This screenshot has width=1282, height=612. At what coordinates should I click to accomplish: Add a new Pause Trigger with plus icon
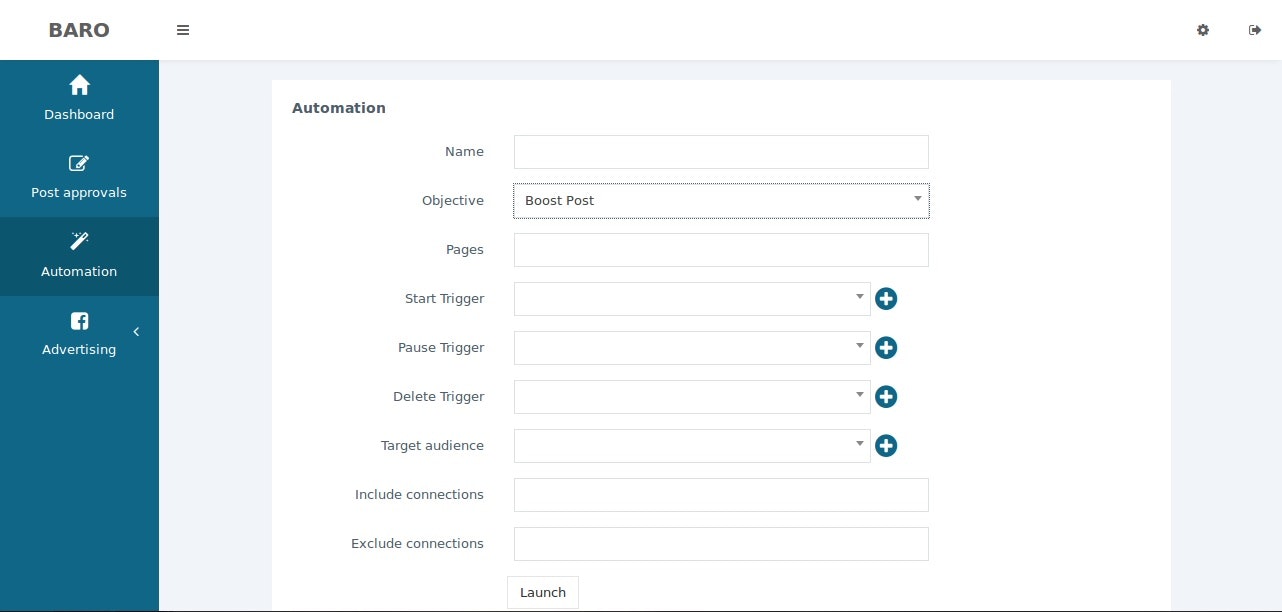click(886, 348)
